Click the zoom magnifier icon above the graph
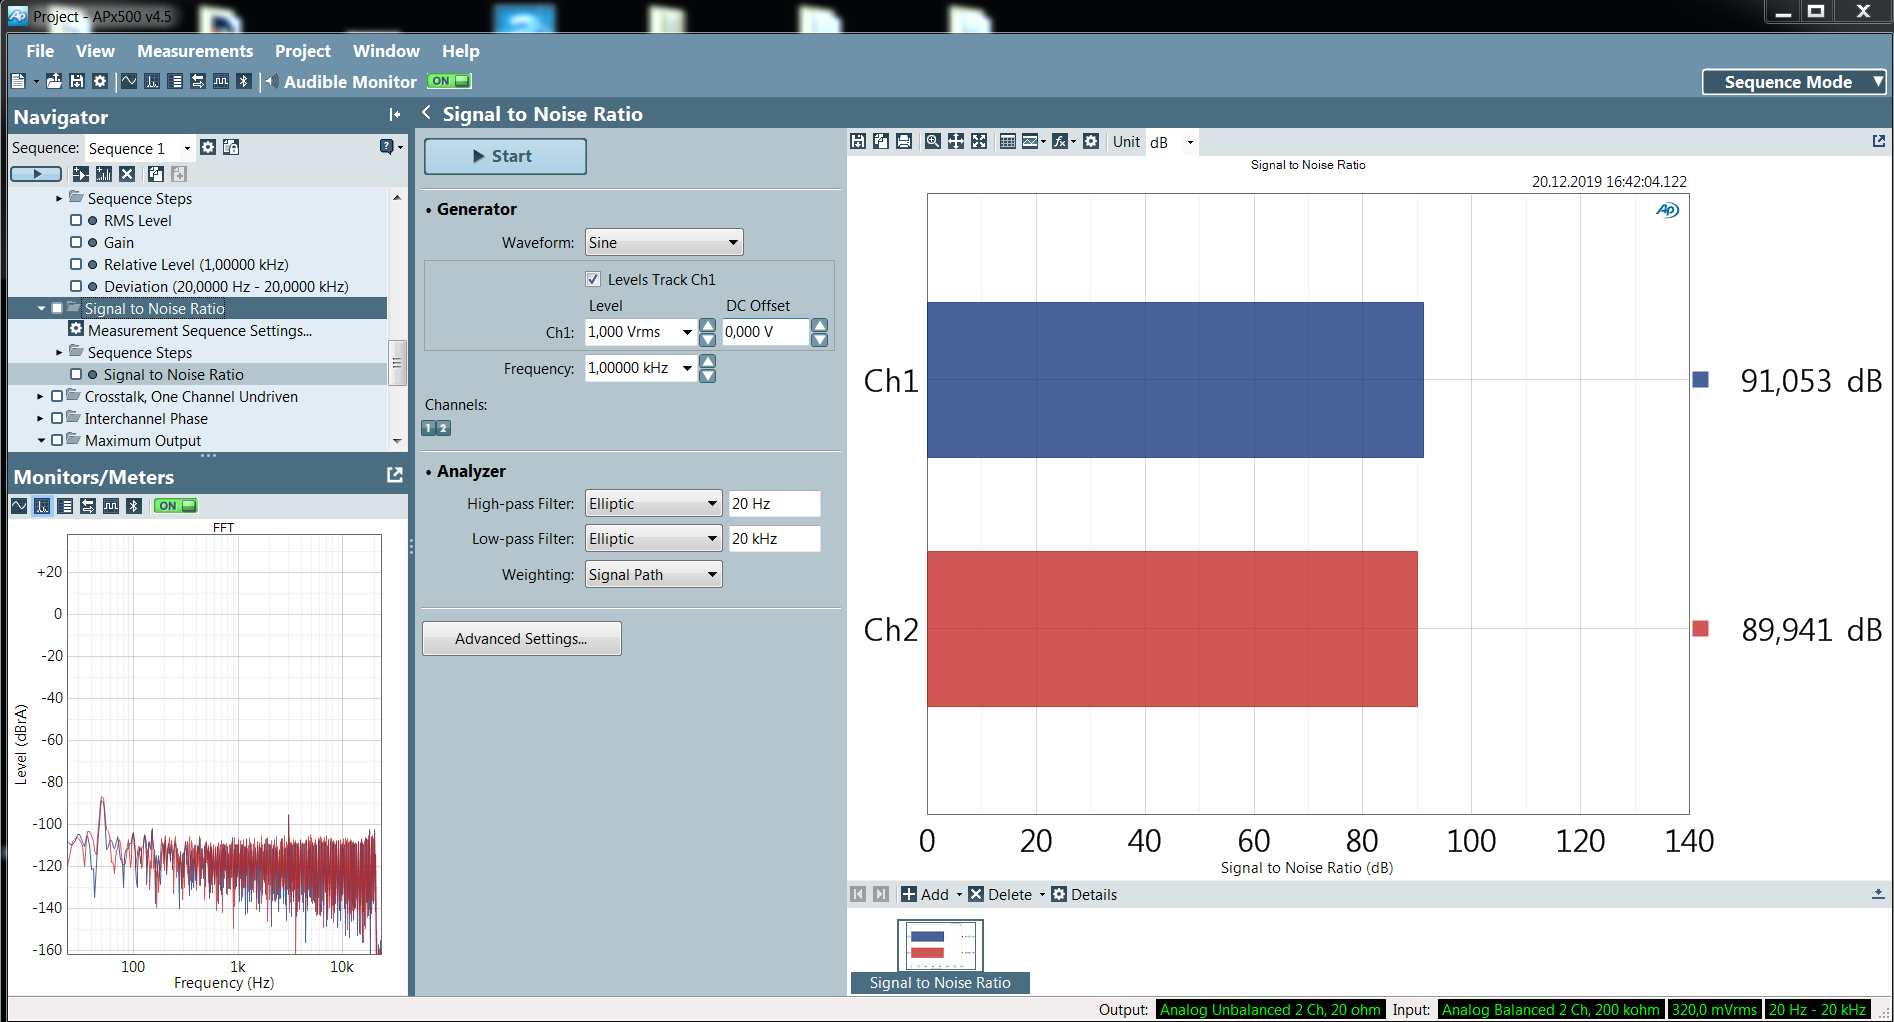Screen dimensions: 1894x1022 932,142
